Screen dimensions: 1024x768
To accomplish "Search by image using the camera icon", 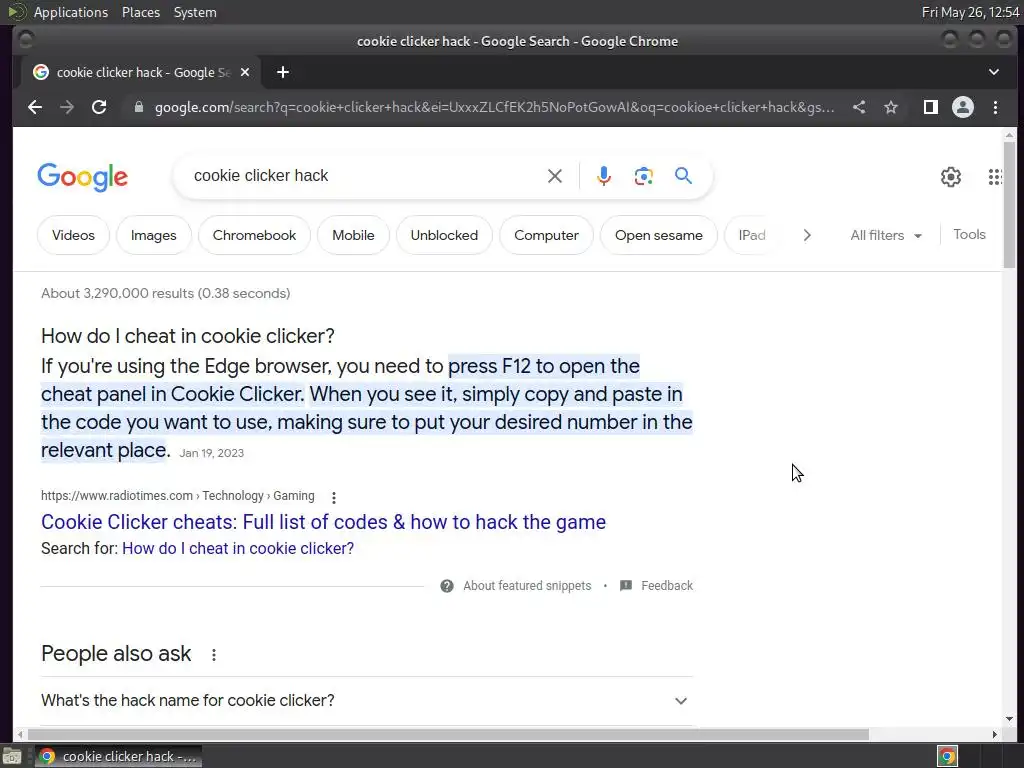I will tap(643, 176).
